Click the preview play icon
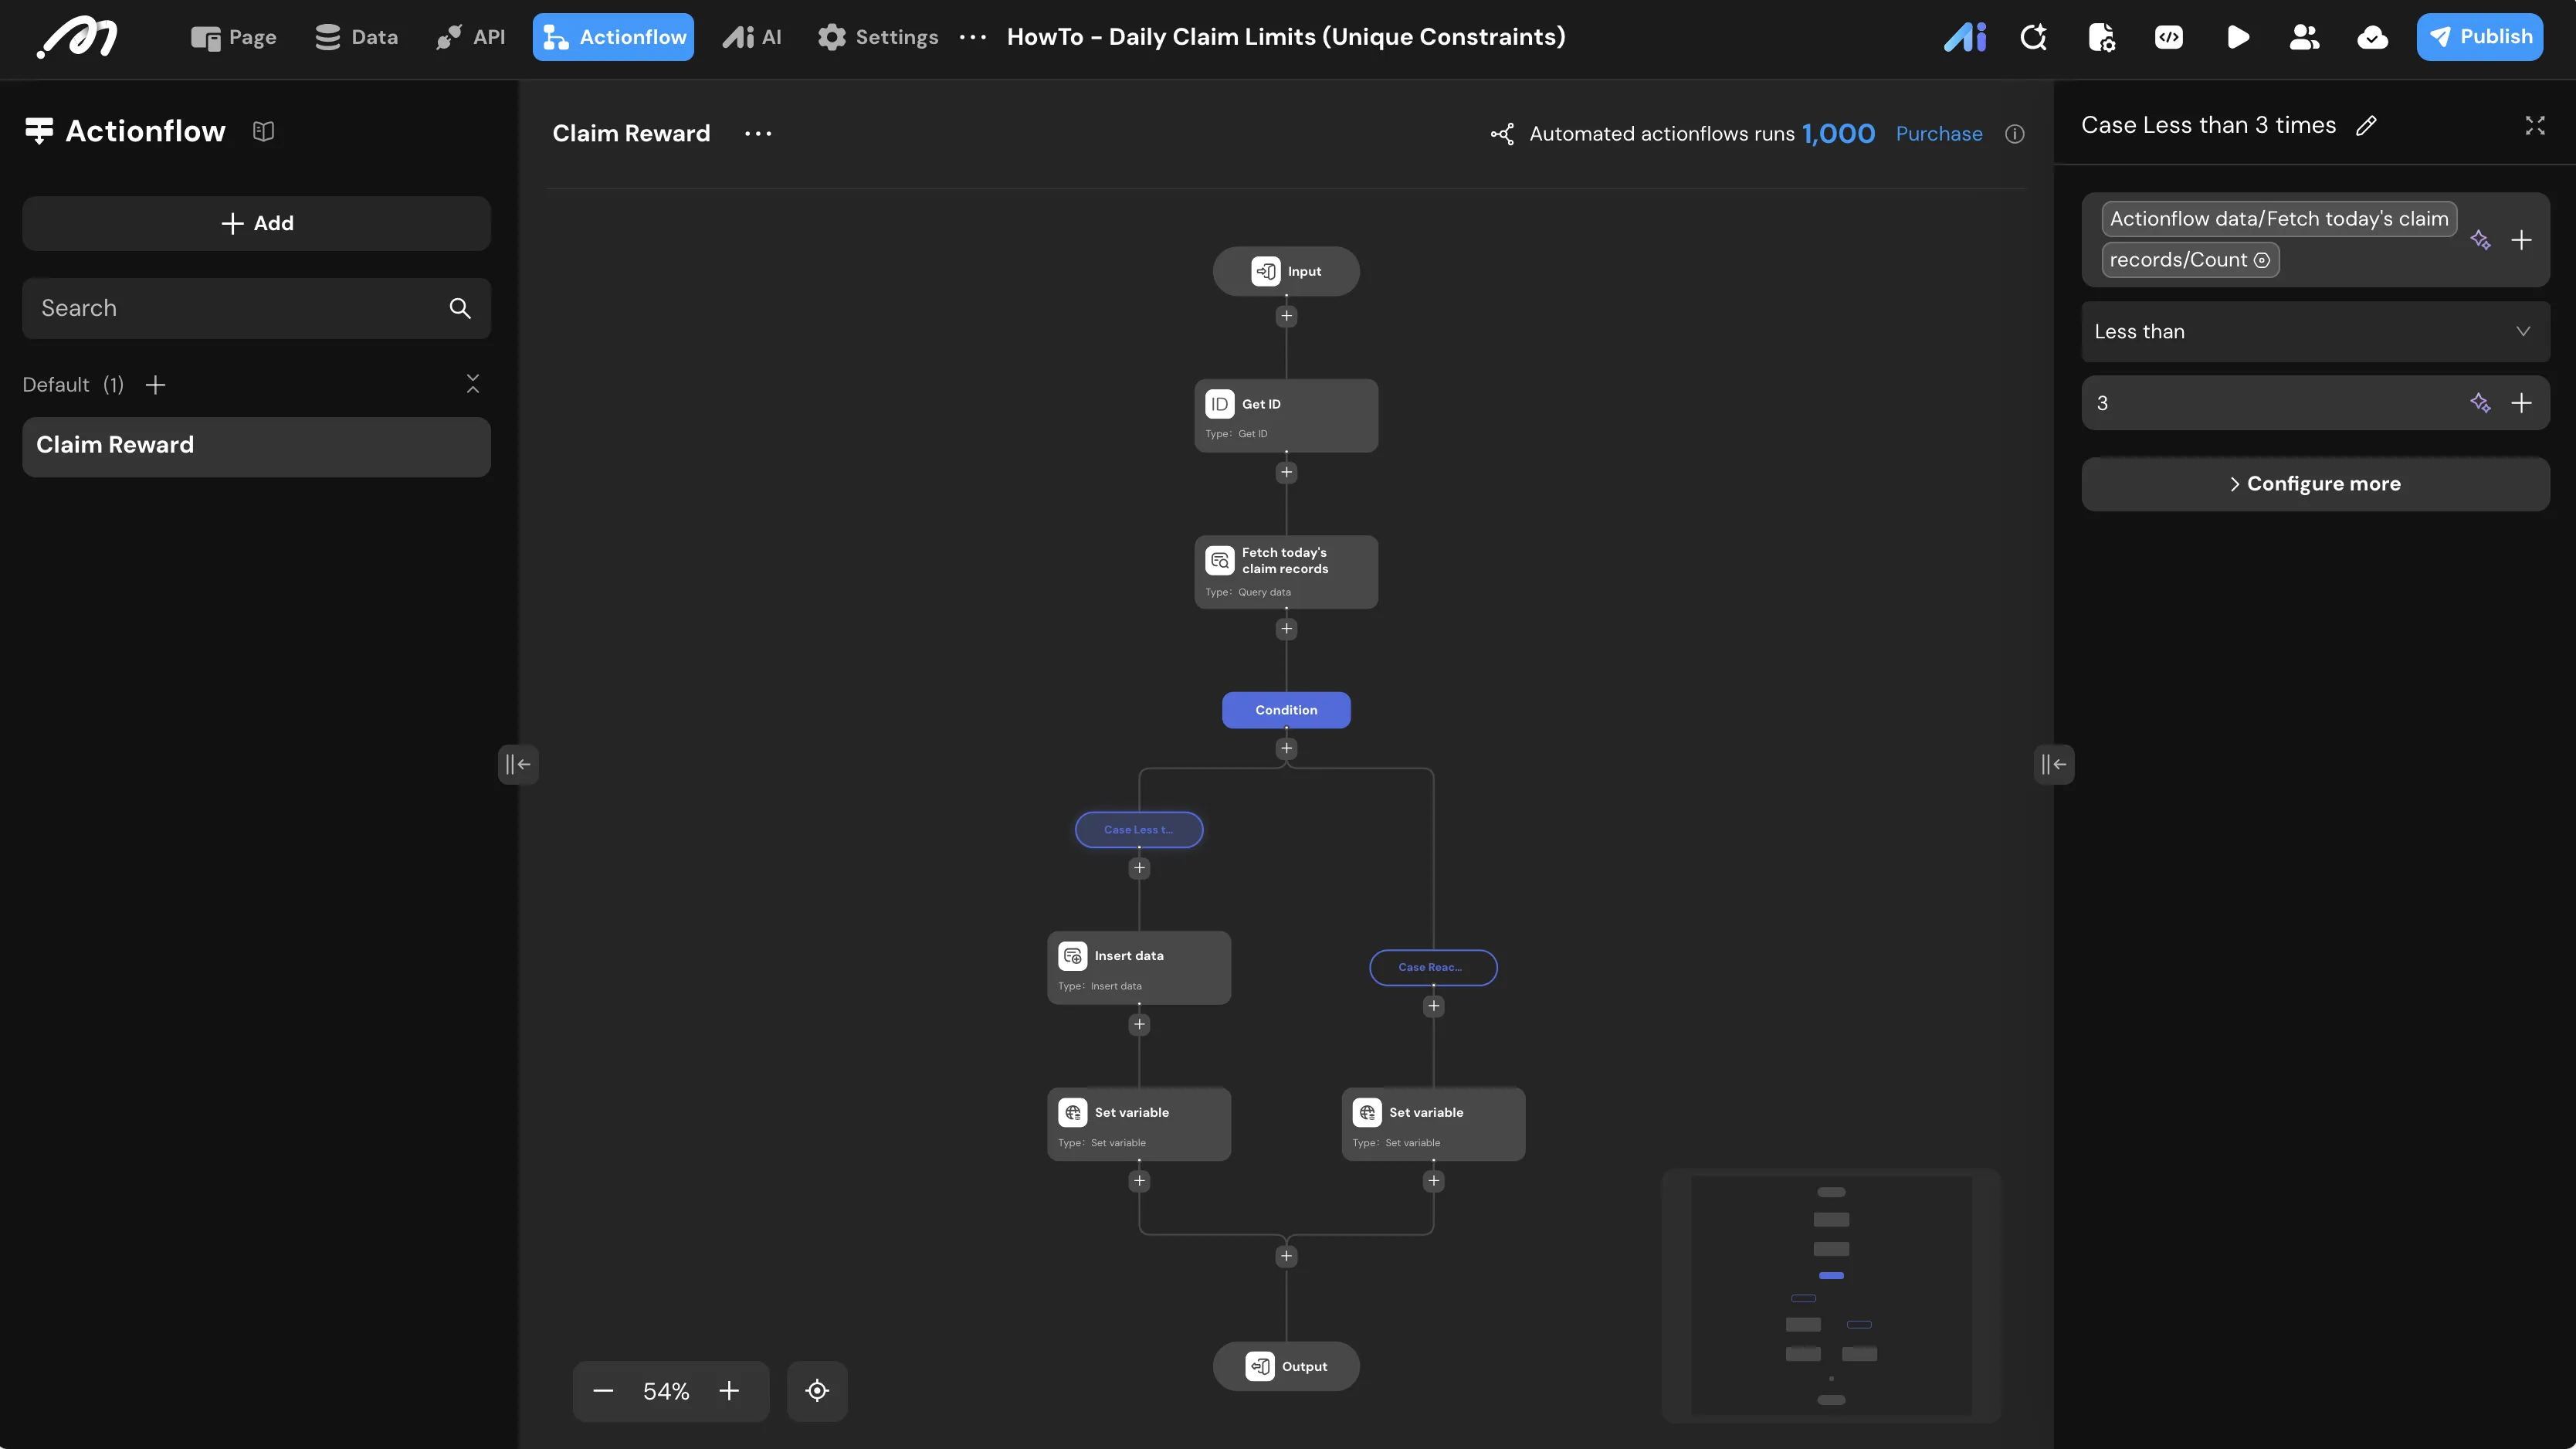 2238,37
